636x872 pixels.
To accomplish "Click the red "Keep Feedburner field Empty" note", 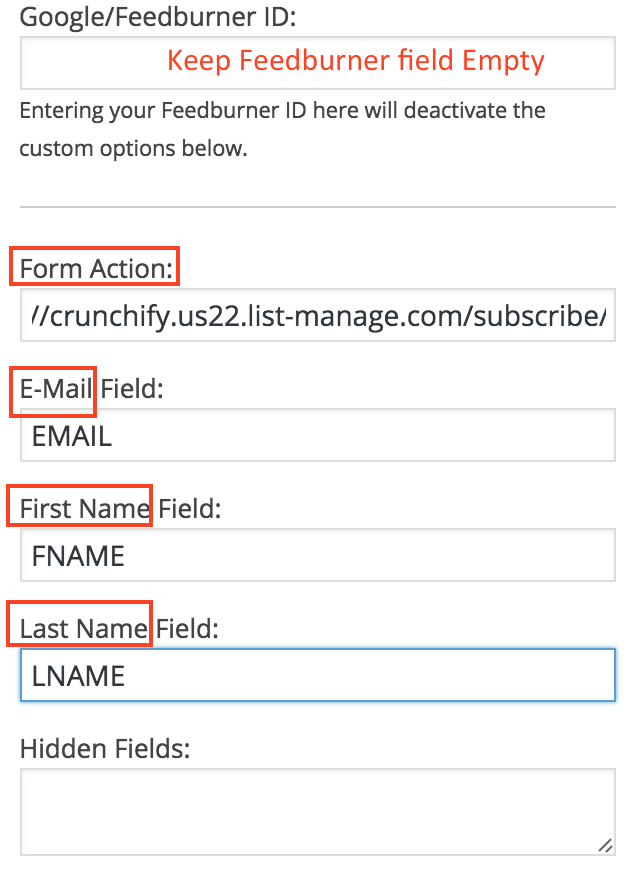I will (355, 61).
